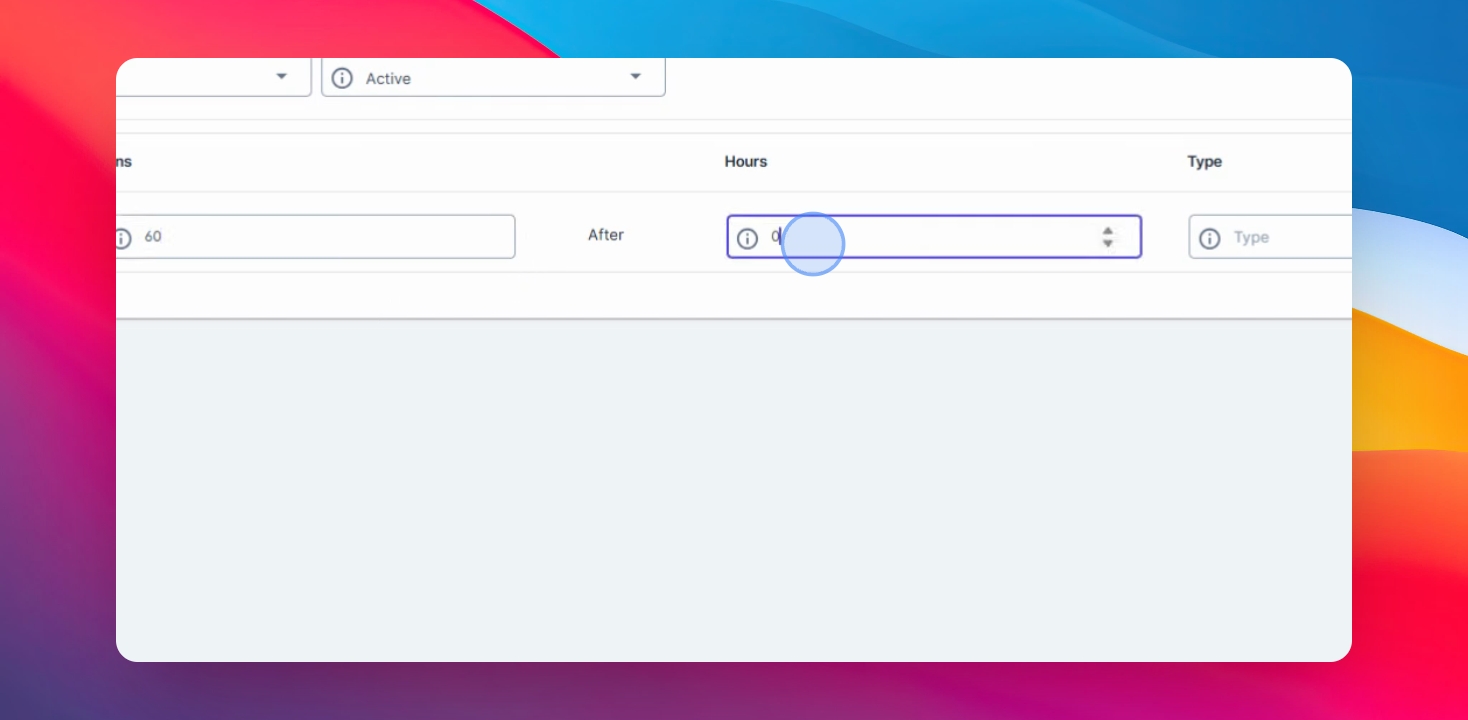Viewport: 1468px width, 720px height.
Task: Click the info icon in the 60 field
Action: coord(122,238)
